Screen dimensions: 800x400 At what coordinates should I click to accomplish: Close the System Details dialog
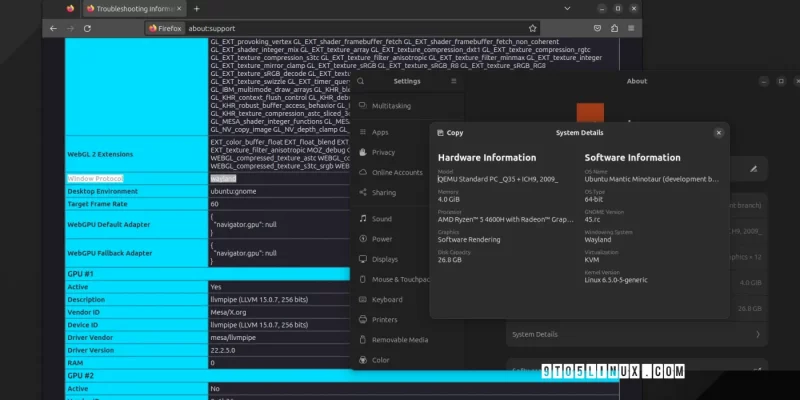718,133
